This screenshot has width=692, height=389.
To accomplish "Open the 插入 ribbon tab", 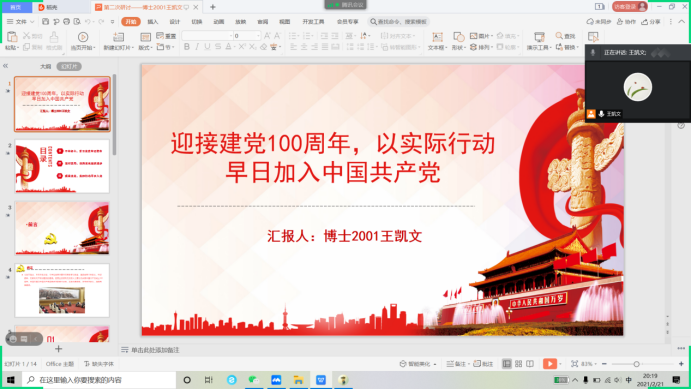I will click(153, 22).
